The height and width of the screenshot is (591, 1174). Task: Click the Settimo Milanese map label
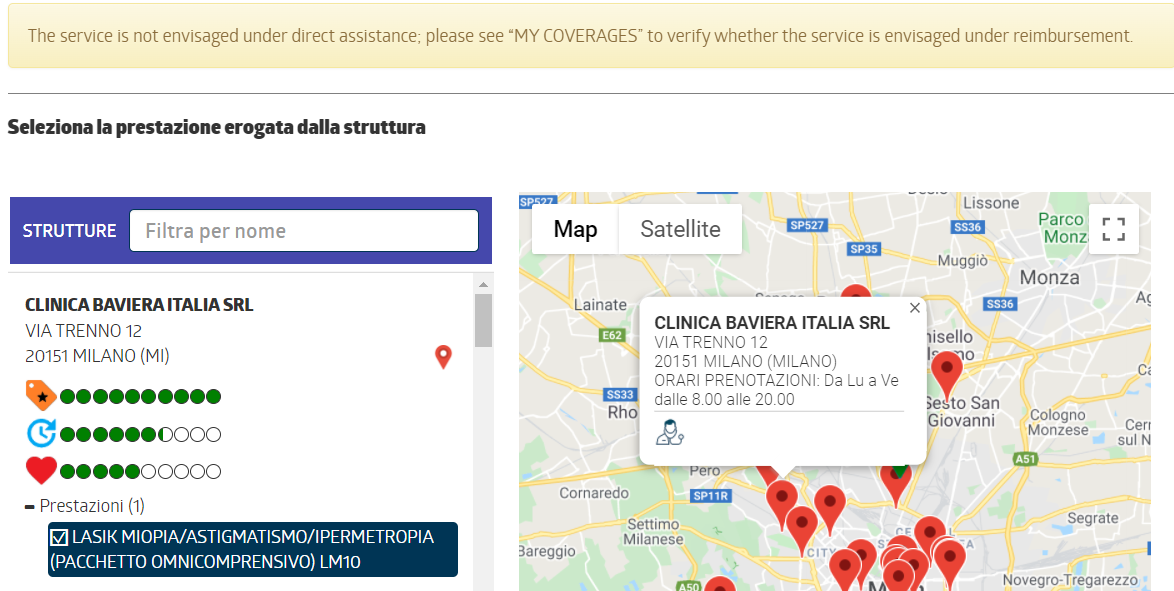pos(655,532)
